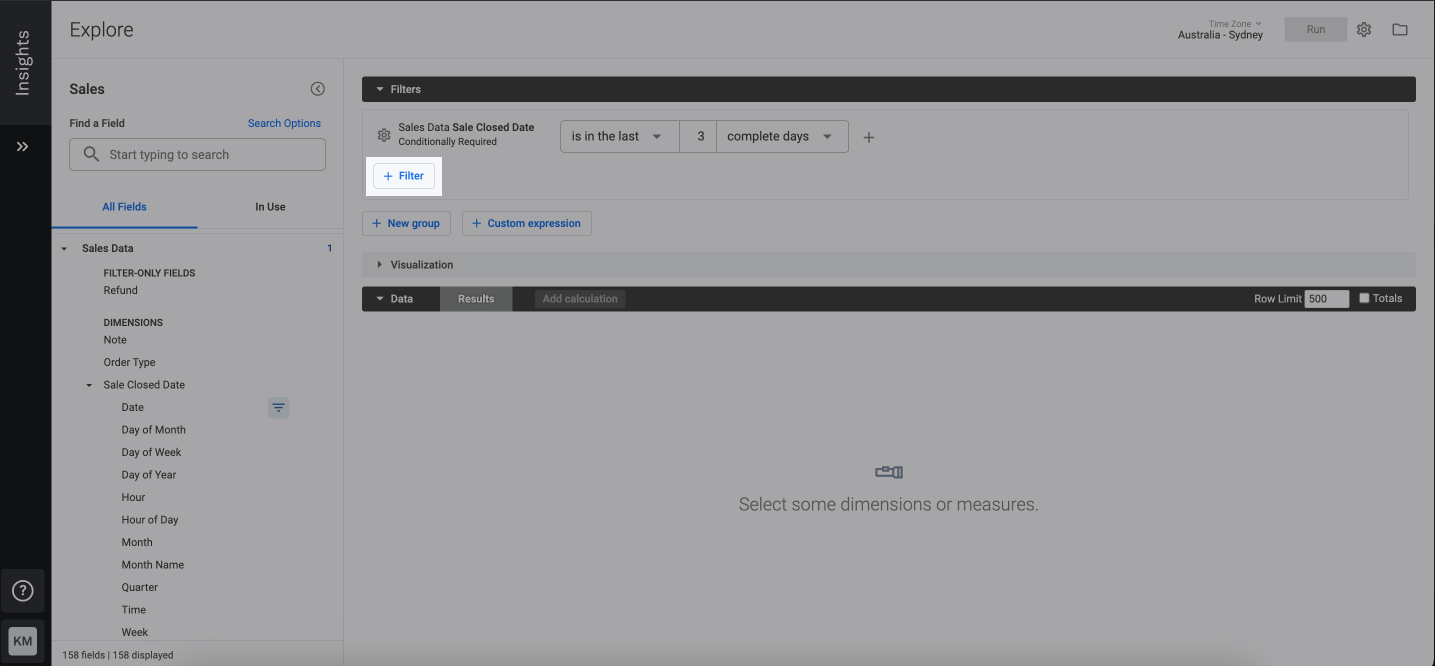Click the Sales Data field count '1'
The image size is (1435, 666).
pos(330,248)
